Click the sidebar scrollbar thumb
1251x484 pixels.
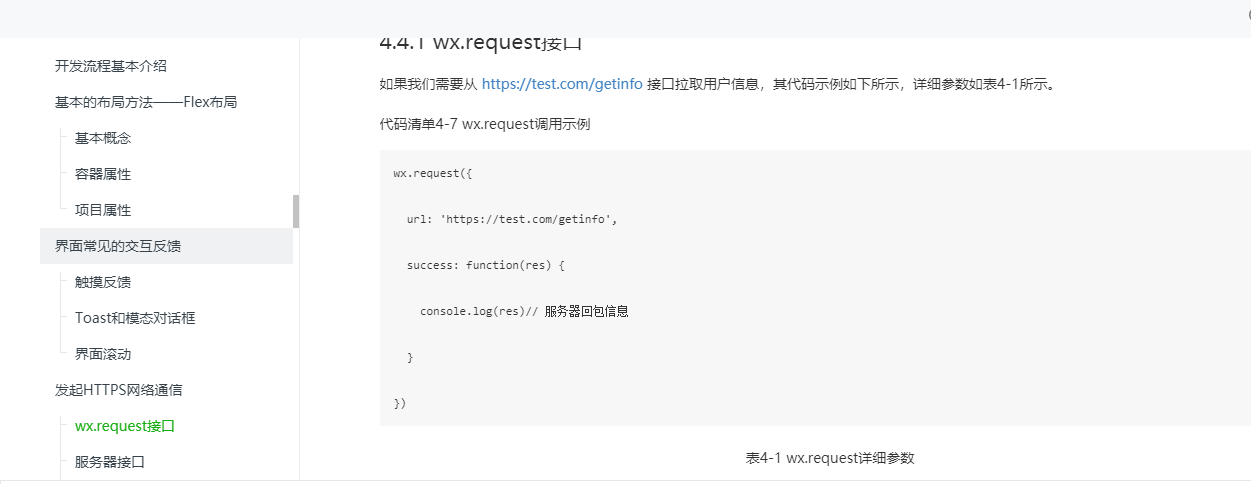(x=296, y=211)
